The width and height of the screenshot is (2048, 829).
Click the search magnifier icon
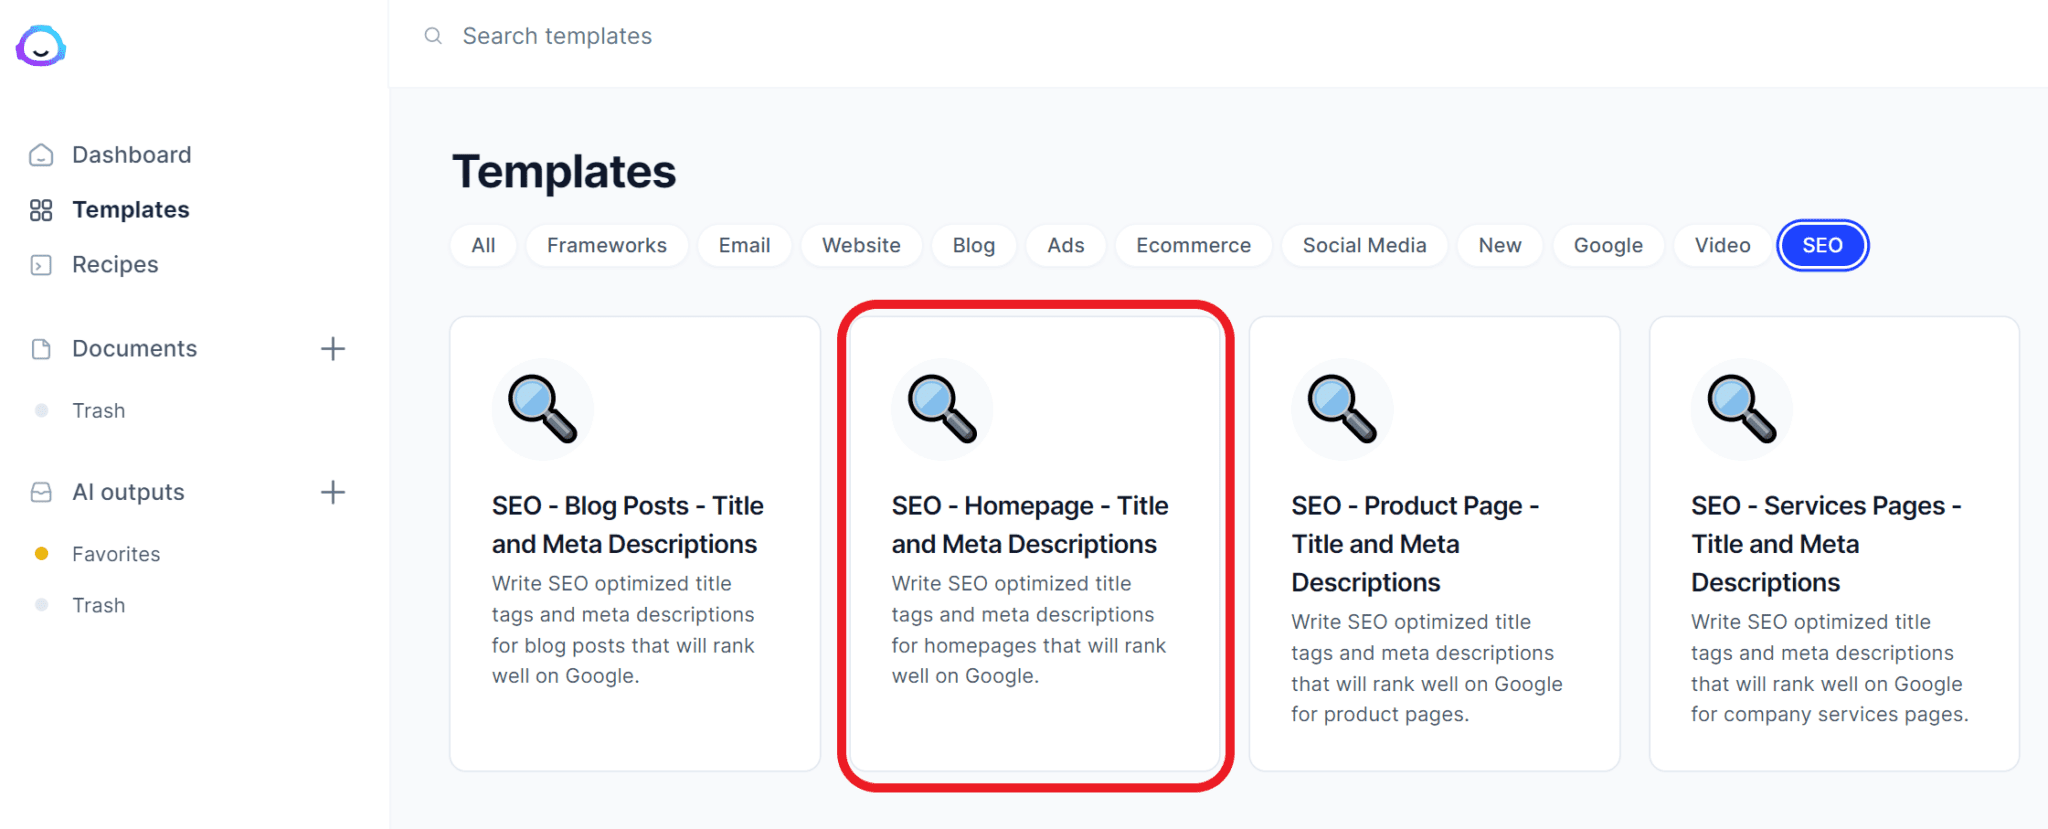click(433, 36)
